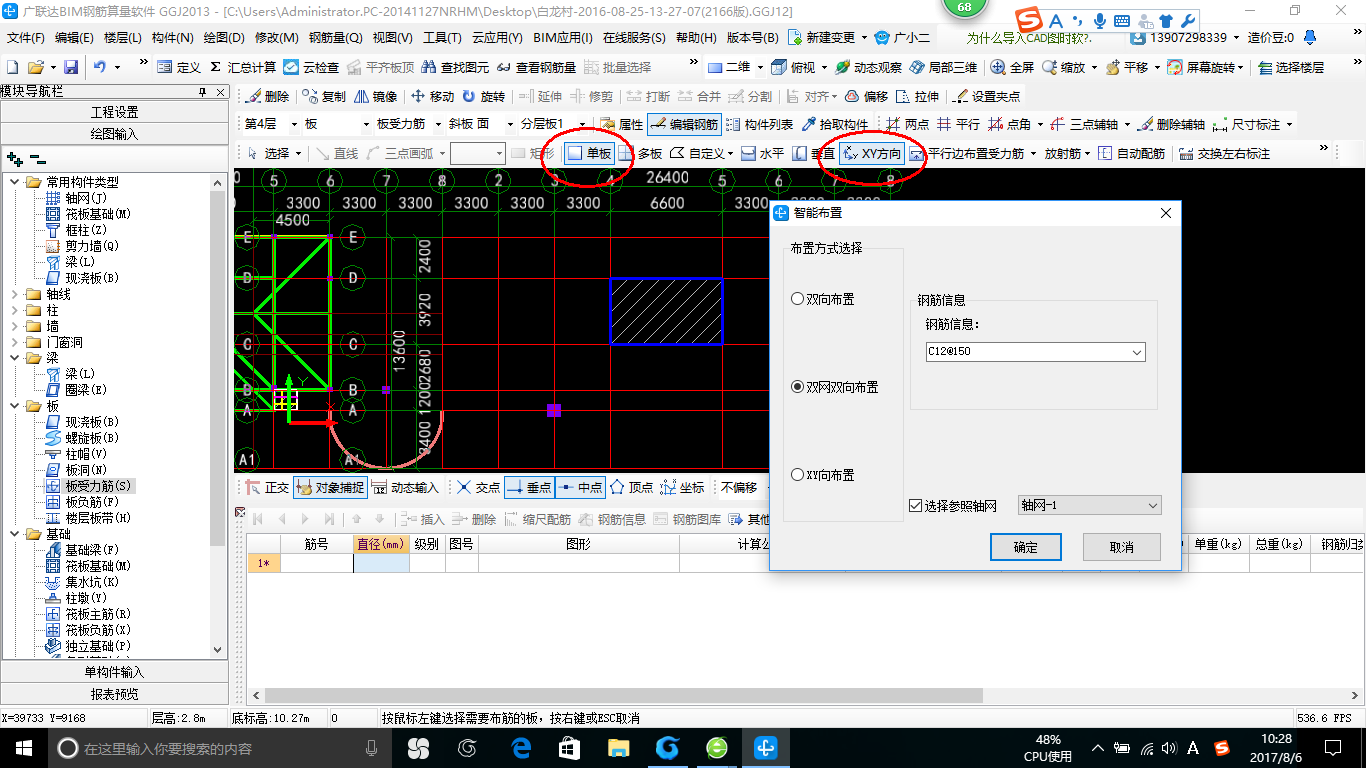1366x768 pixels.
Task: Open 工具(T) menu
Action: pos(442,38)
